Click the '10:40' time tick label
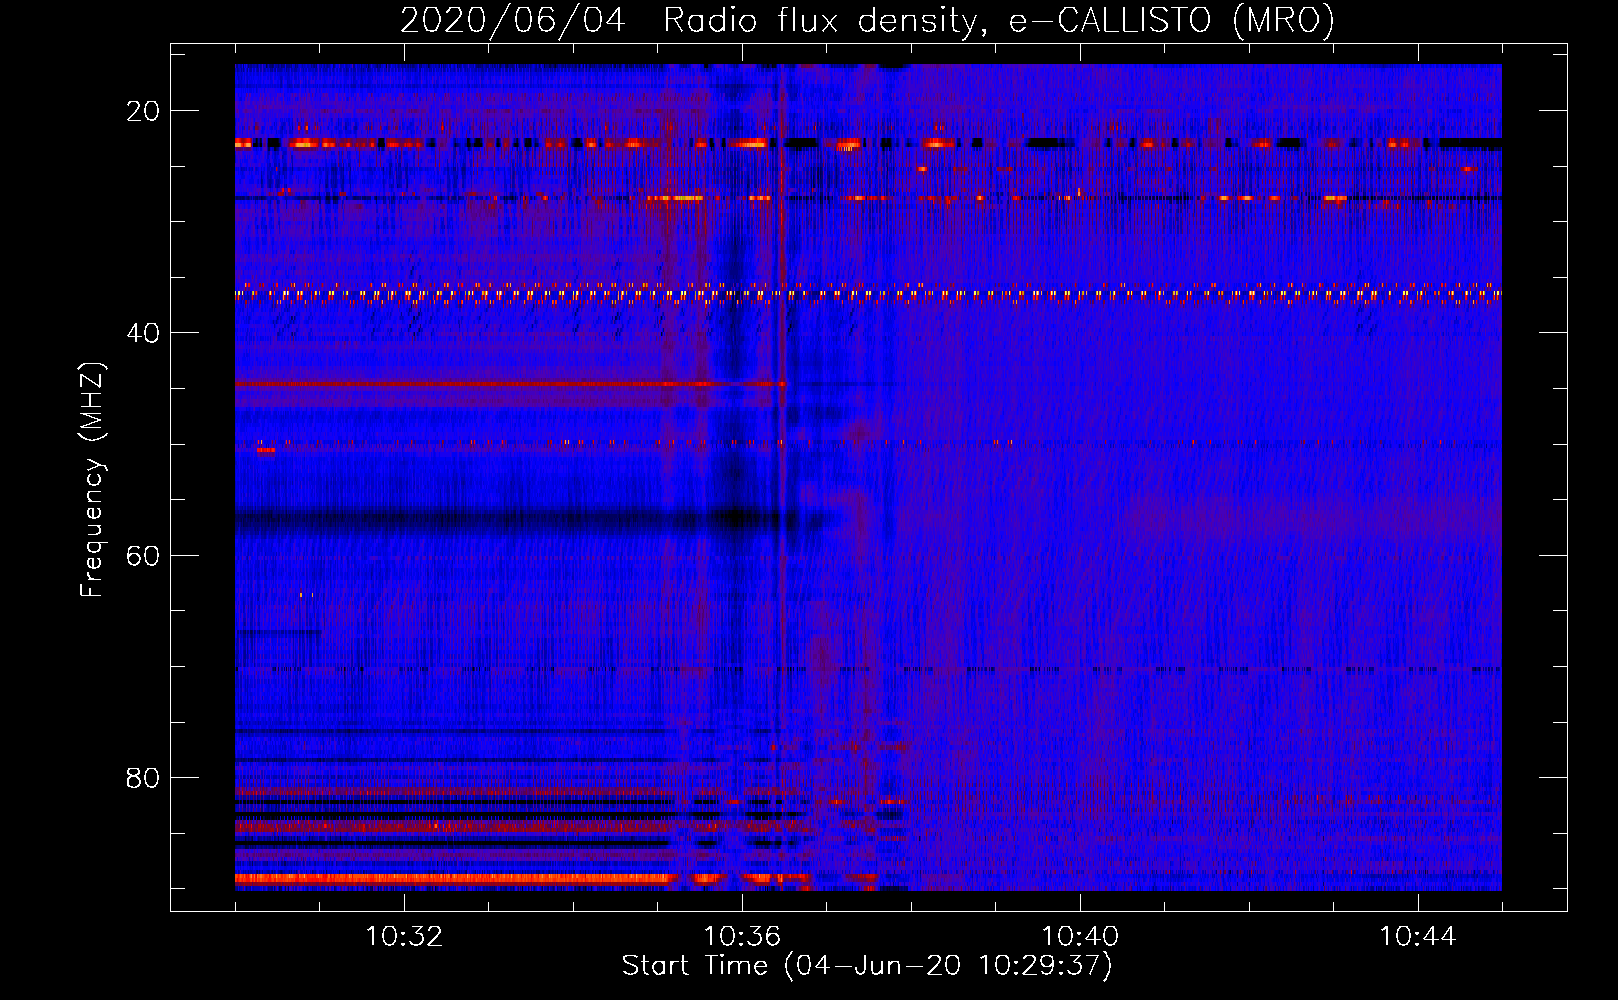The width and height of the screenshot is (1618, 1000). [x=1080, y=937]
